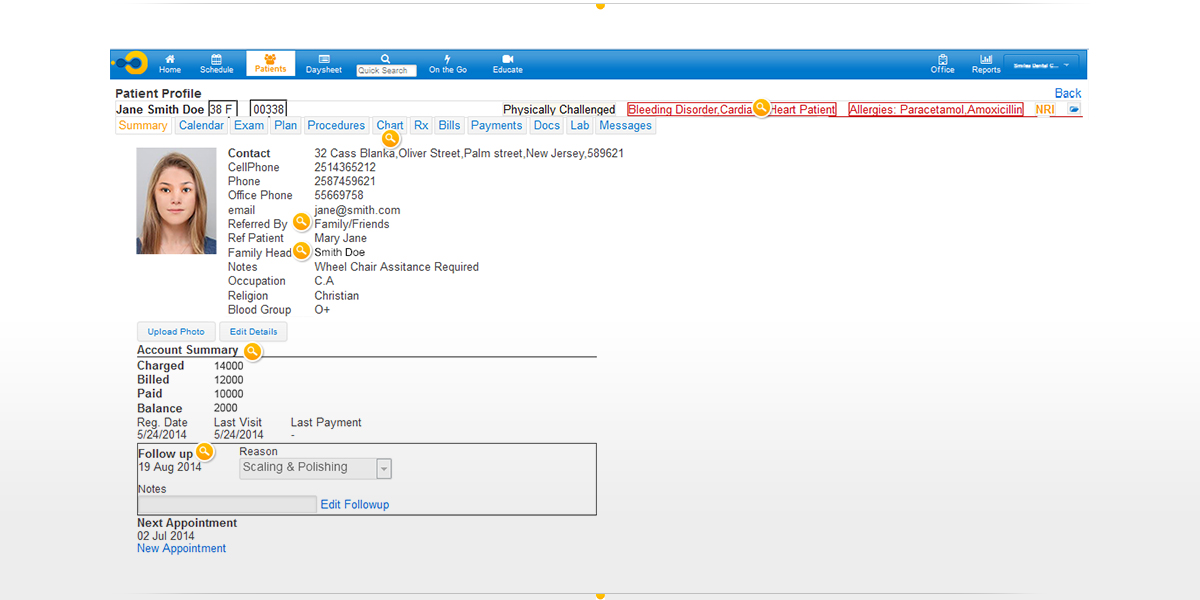
Task: Open the clinic name dropdown at top right
Action: [1041, 65]
